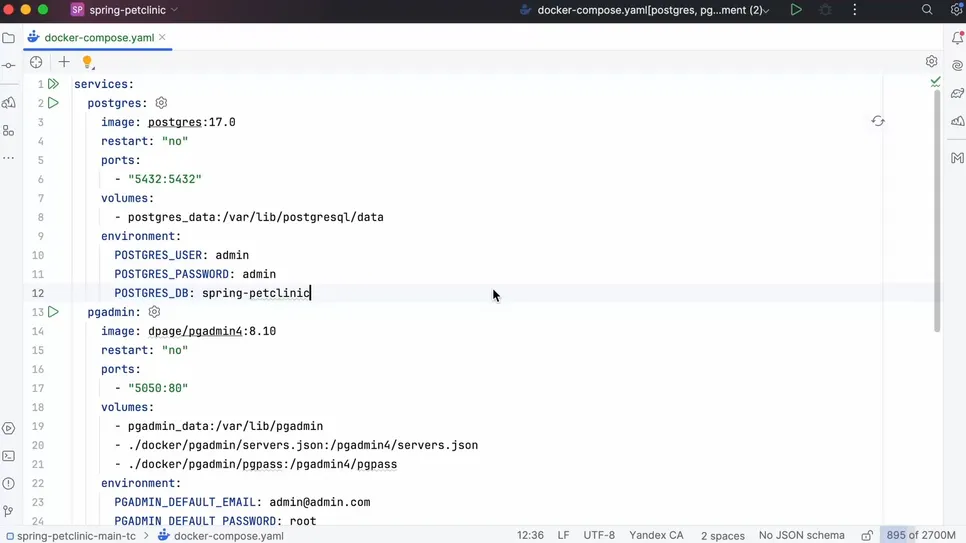Click POSTGRES_DB key on line 12
Viewport: 966px width, 543px height.
tap(151, 293)
